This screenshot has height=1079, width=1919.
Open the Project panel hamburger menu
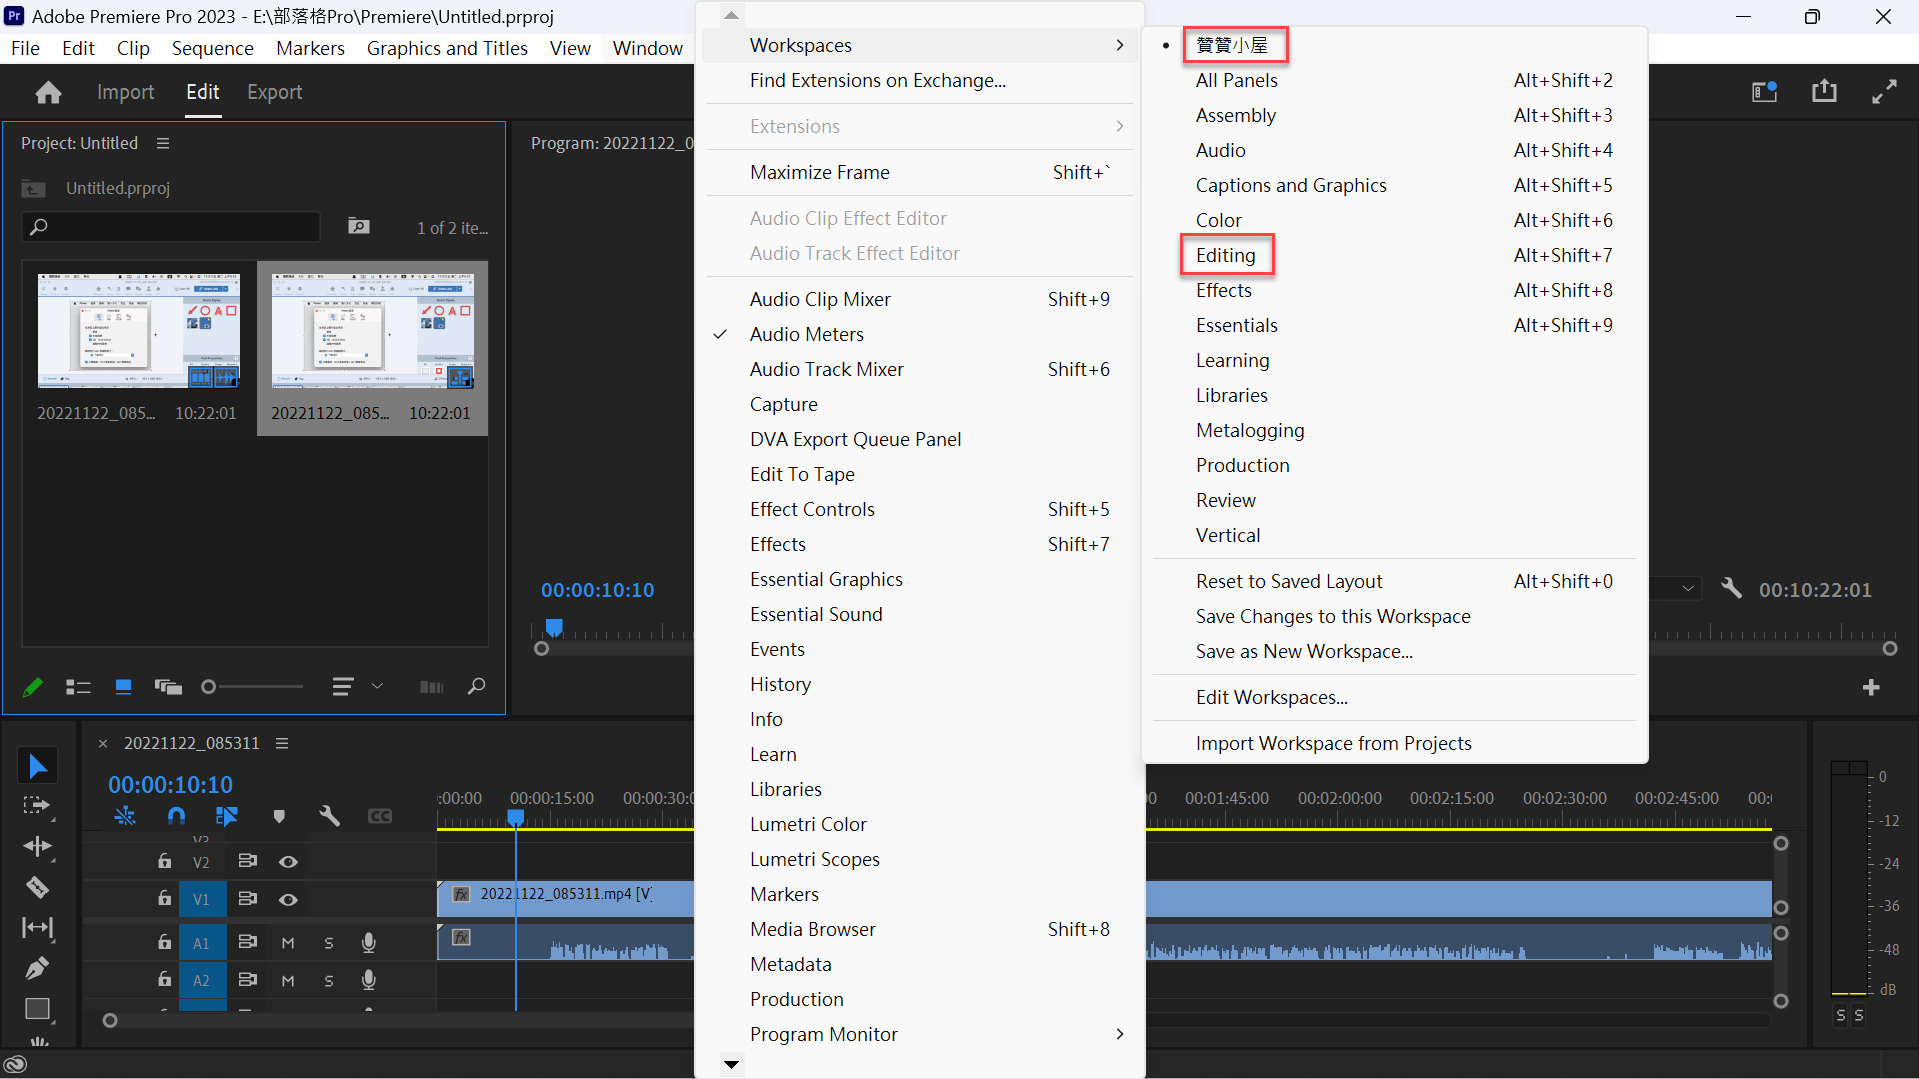[x=163, y=143]
